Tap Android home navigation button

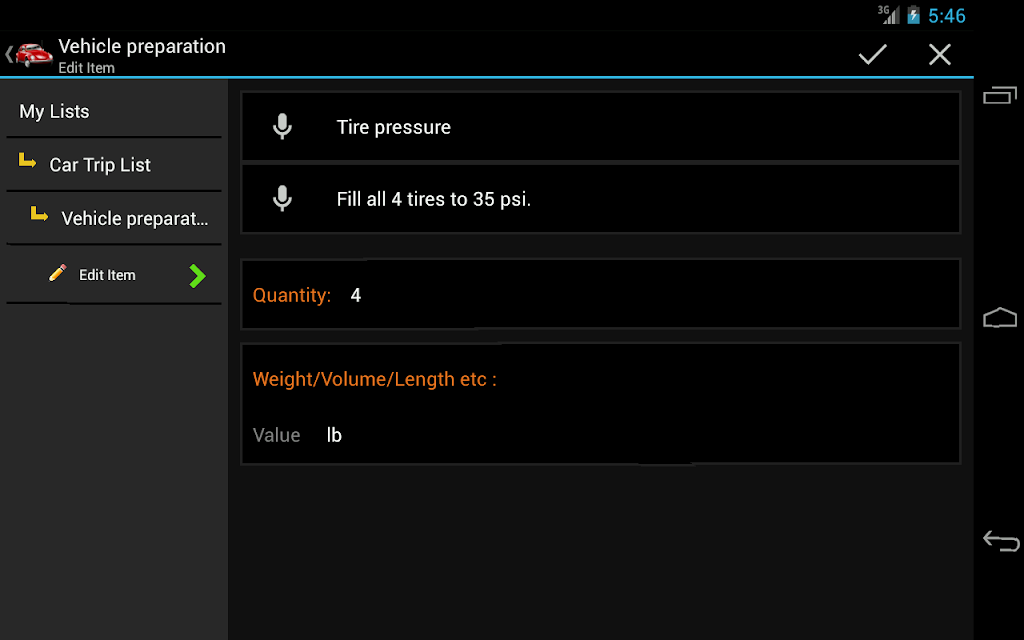click(x=1000, y=317)
